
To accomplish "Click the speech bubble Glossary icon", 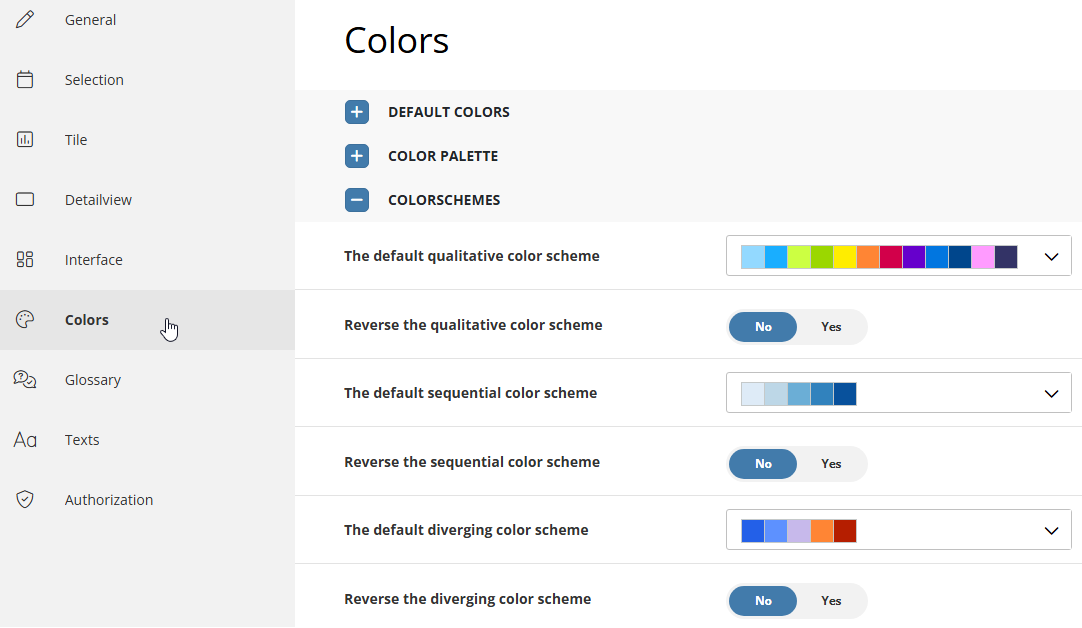I will click(x=25, y=380).
